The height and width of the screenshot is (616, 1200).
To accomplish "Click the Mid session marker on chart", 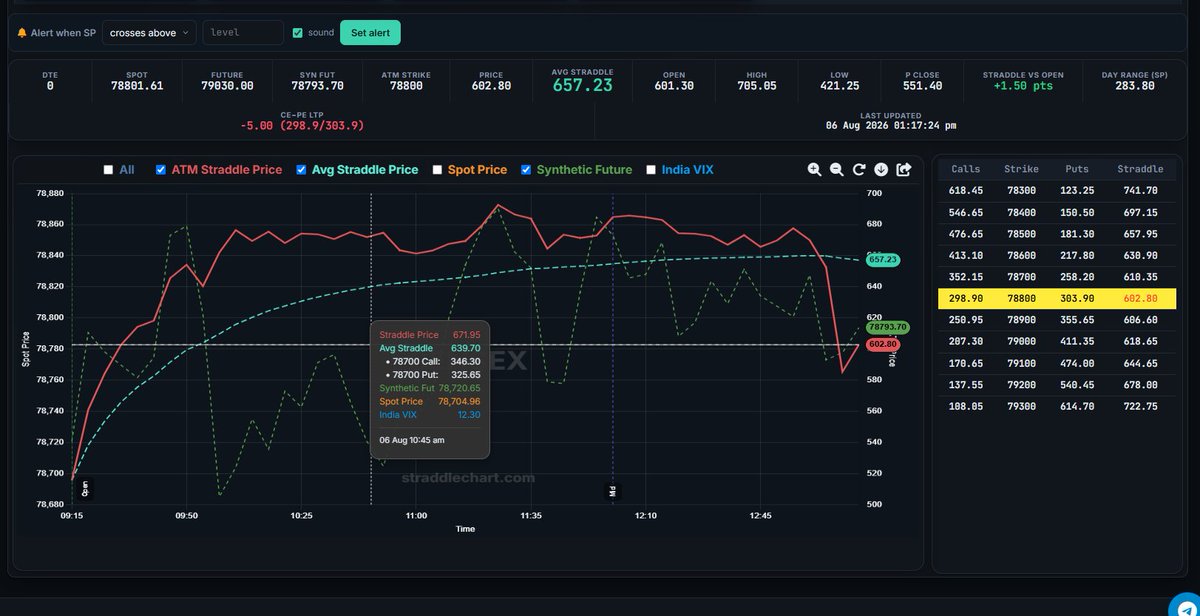I will pyautogui.click(x=613, y=490).
